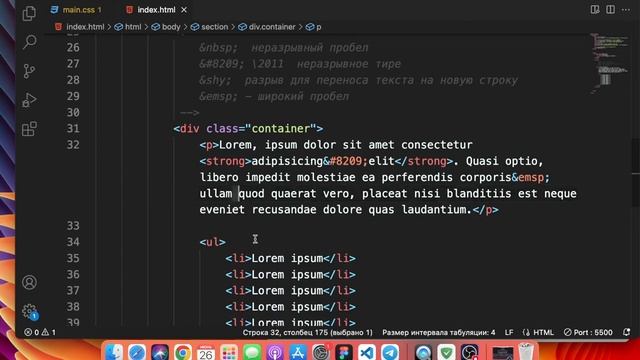Image resolution: width=640 pixels, height=360 pixels.
Task: Open Podcasts from the Dock
Action: (275, 352)
